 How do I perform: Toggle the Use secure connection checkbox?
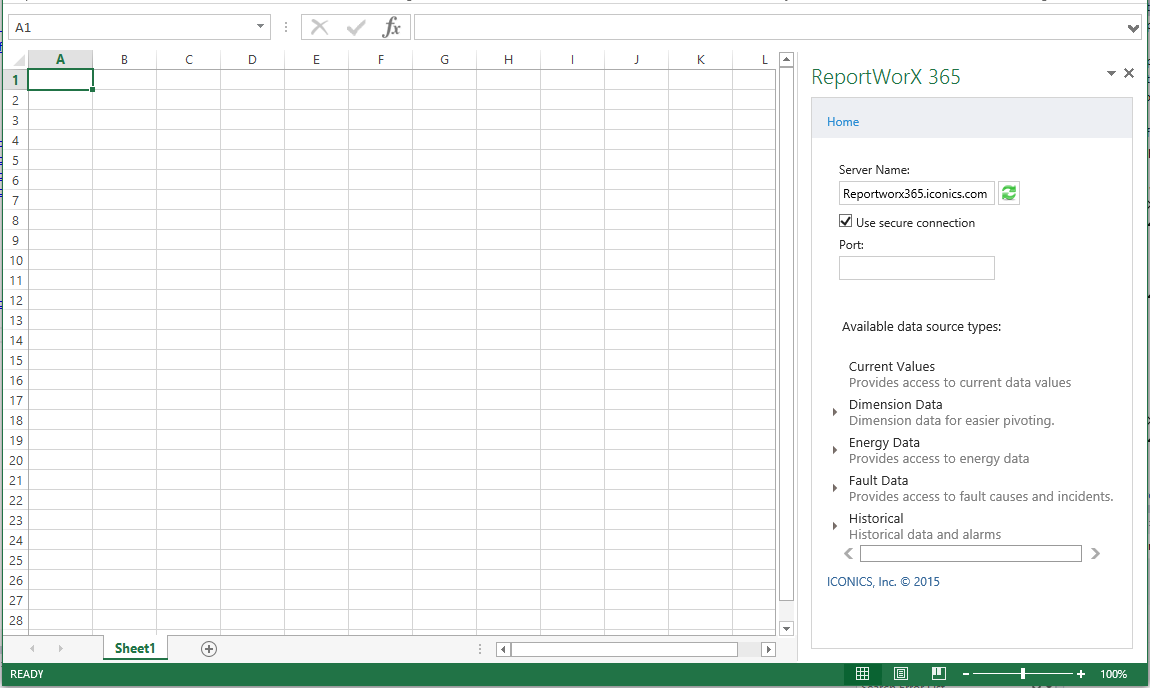click(x=846, y=222)
